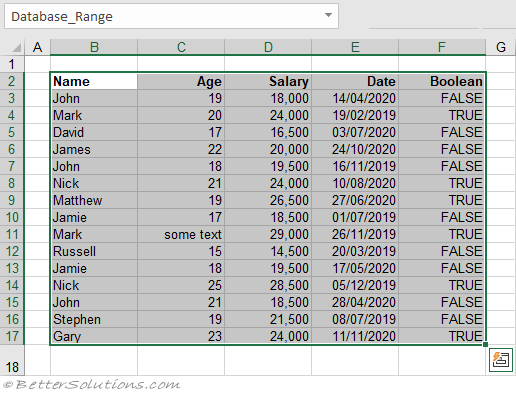Select the date cell 24/10/2020
The width and height of the screenshot is (516, 393).
tap(355, 149)
